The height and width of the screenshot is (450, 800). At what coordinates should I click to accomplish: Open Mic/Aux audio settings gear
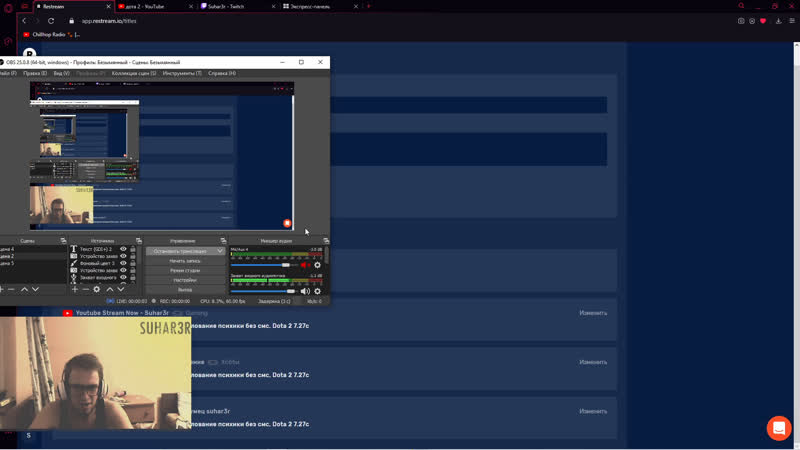[x=318, y=265]
